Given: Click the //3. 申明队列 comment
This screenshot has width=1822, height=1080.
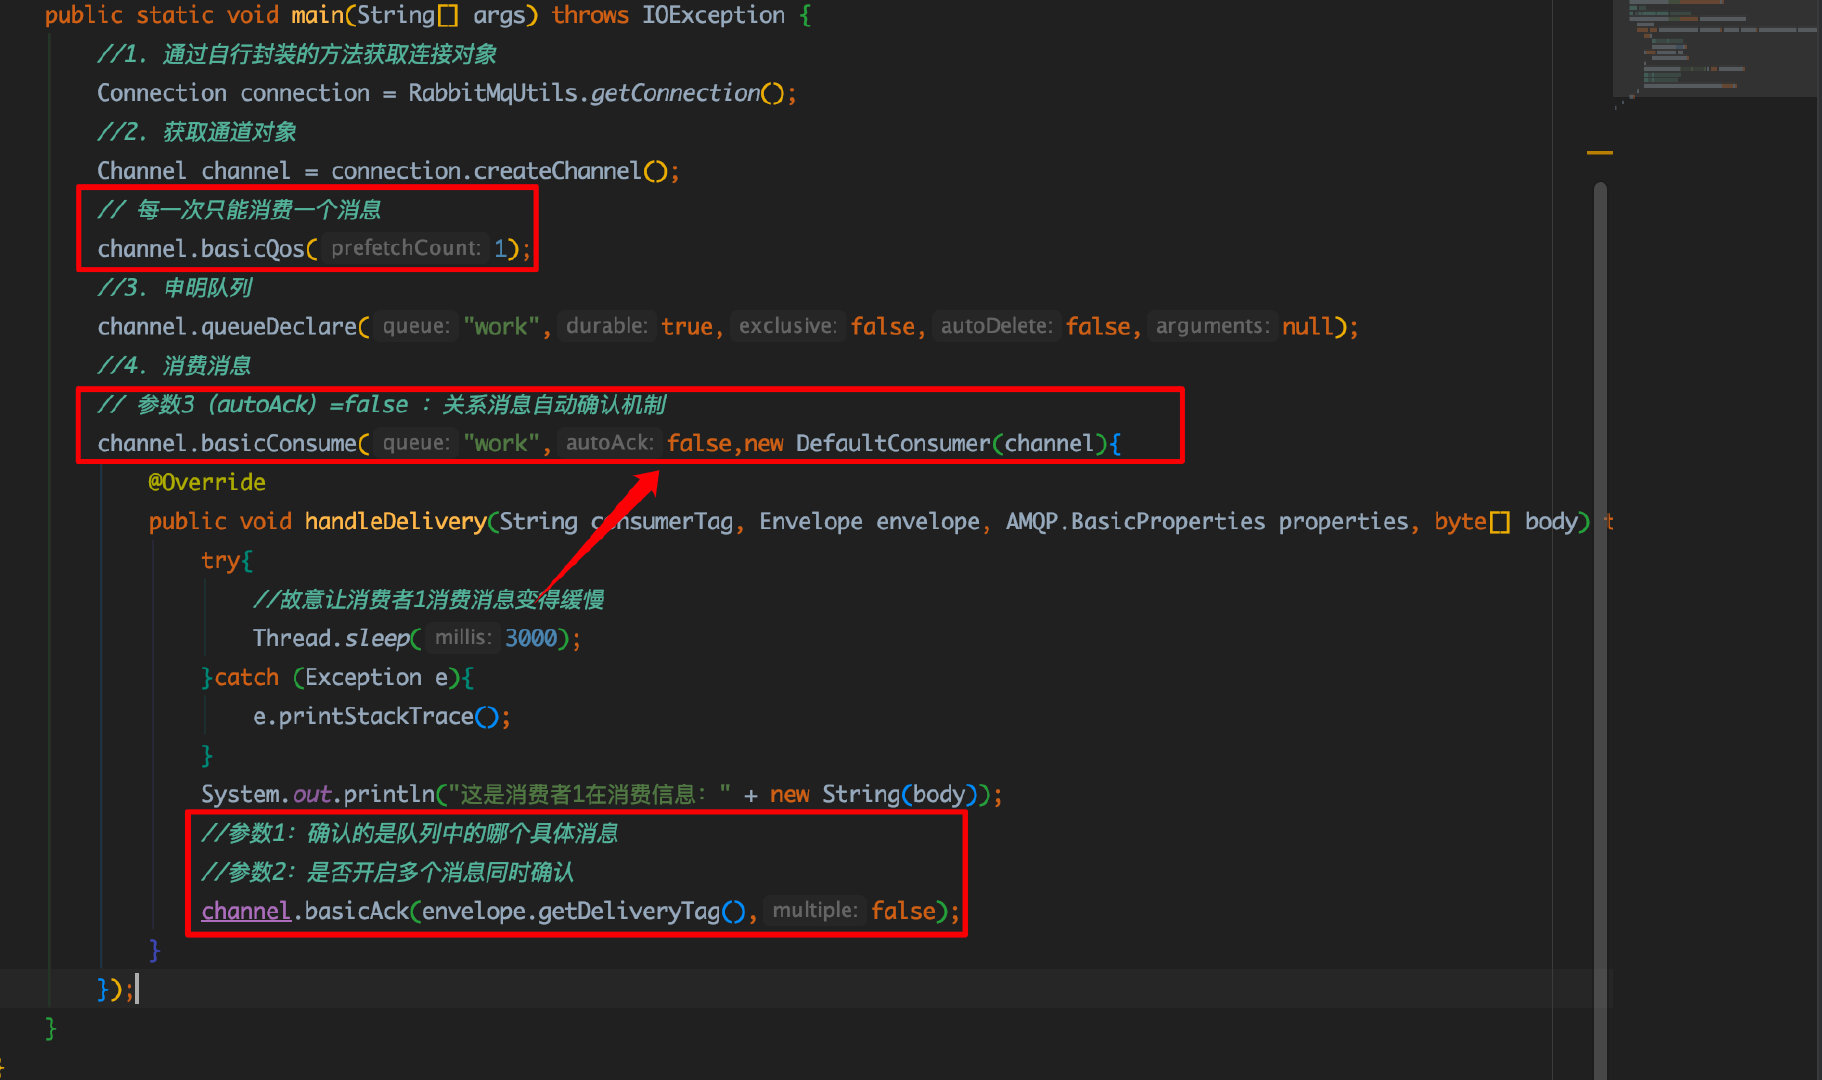Looking at the screenshot, I should point(175,288).
